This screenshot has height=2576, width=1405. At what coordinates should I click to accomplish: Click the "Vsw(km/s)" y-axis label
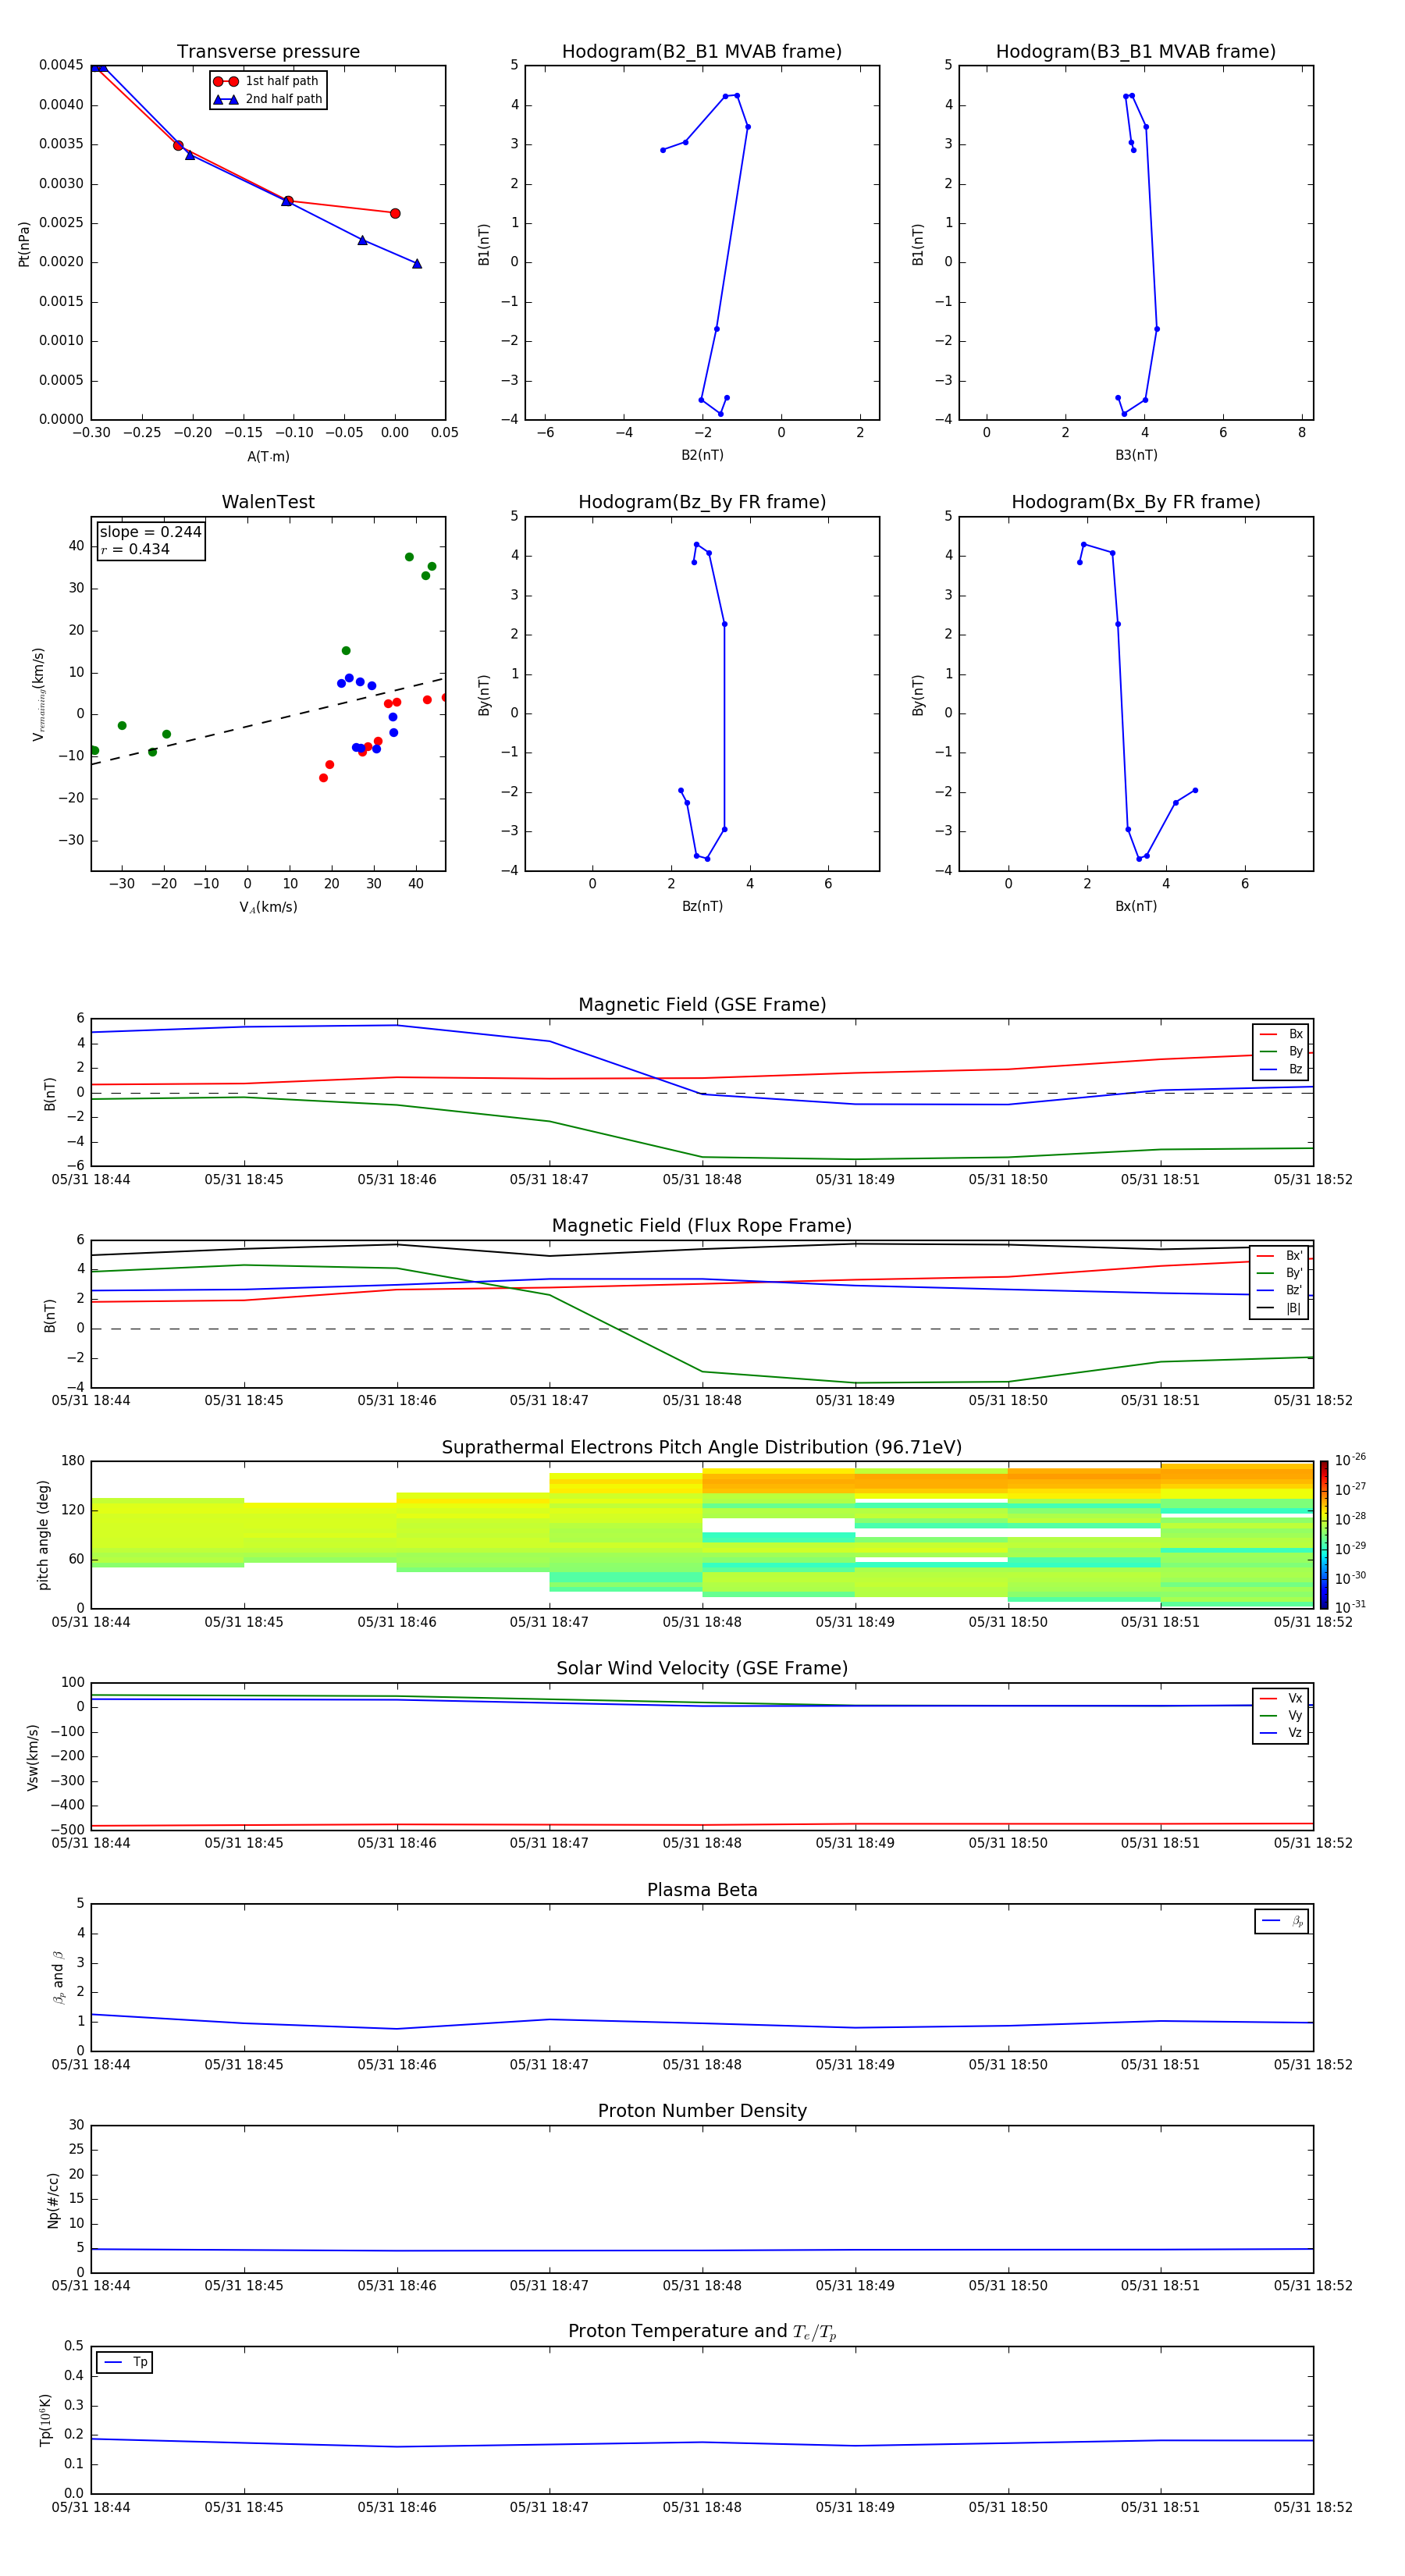tap(33, 1757)
